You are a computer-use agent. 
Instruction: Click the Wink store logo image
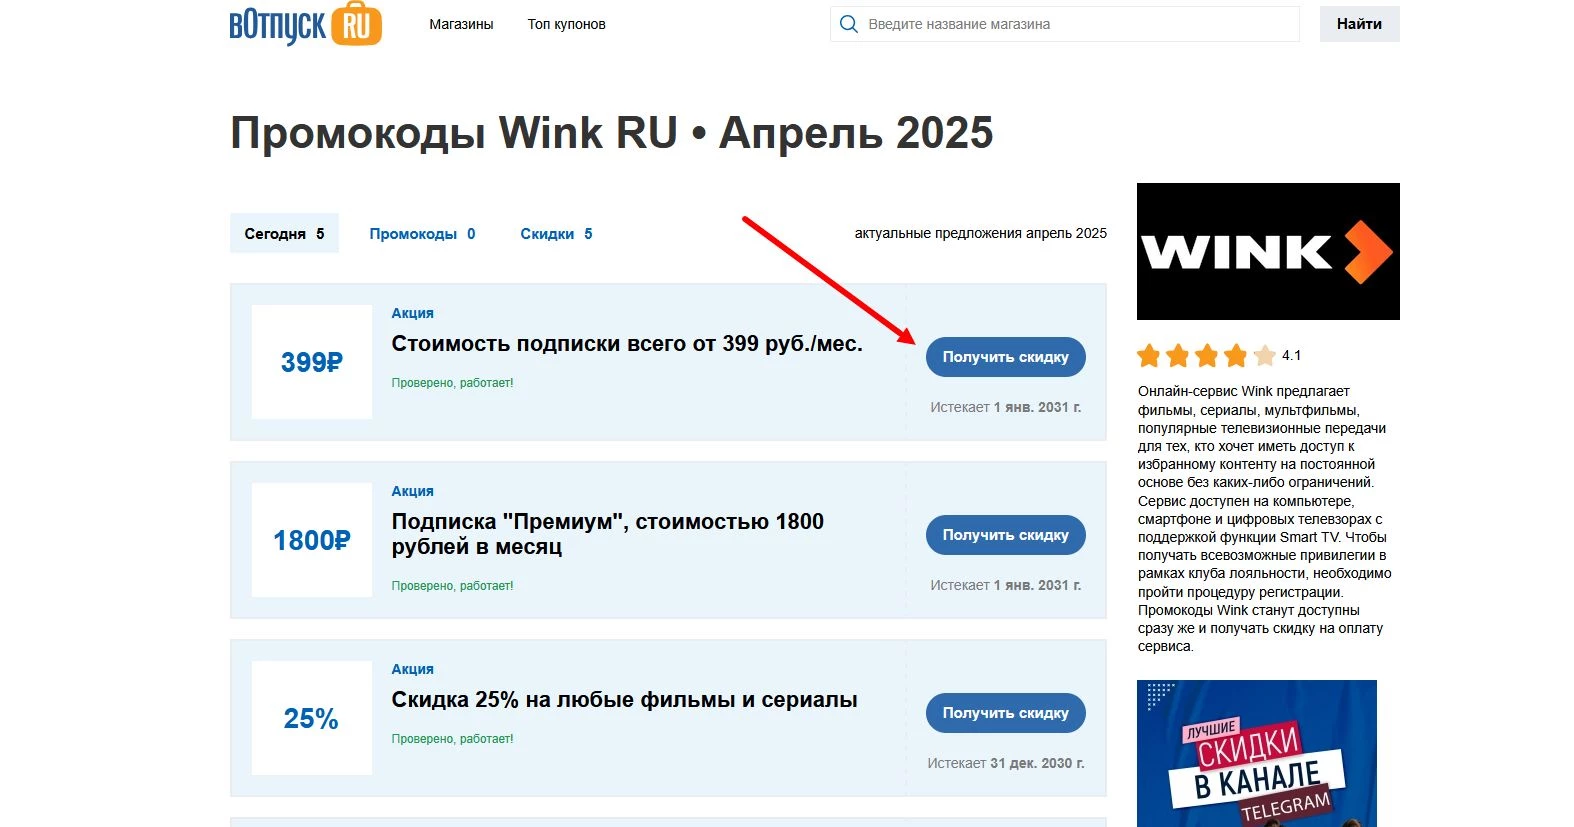tap(1268, 251)
